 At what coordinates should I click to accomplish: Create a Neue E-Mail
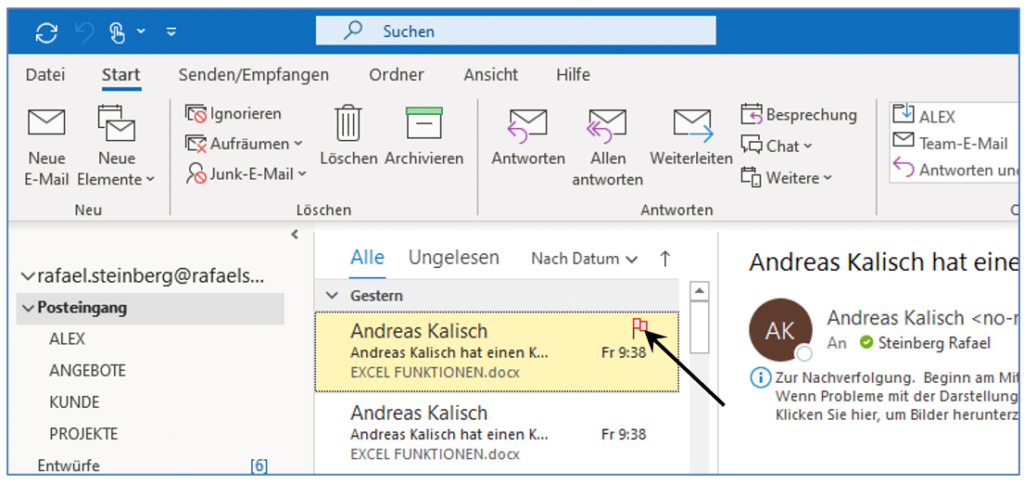coord(46,147)
